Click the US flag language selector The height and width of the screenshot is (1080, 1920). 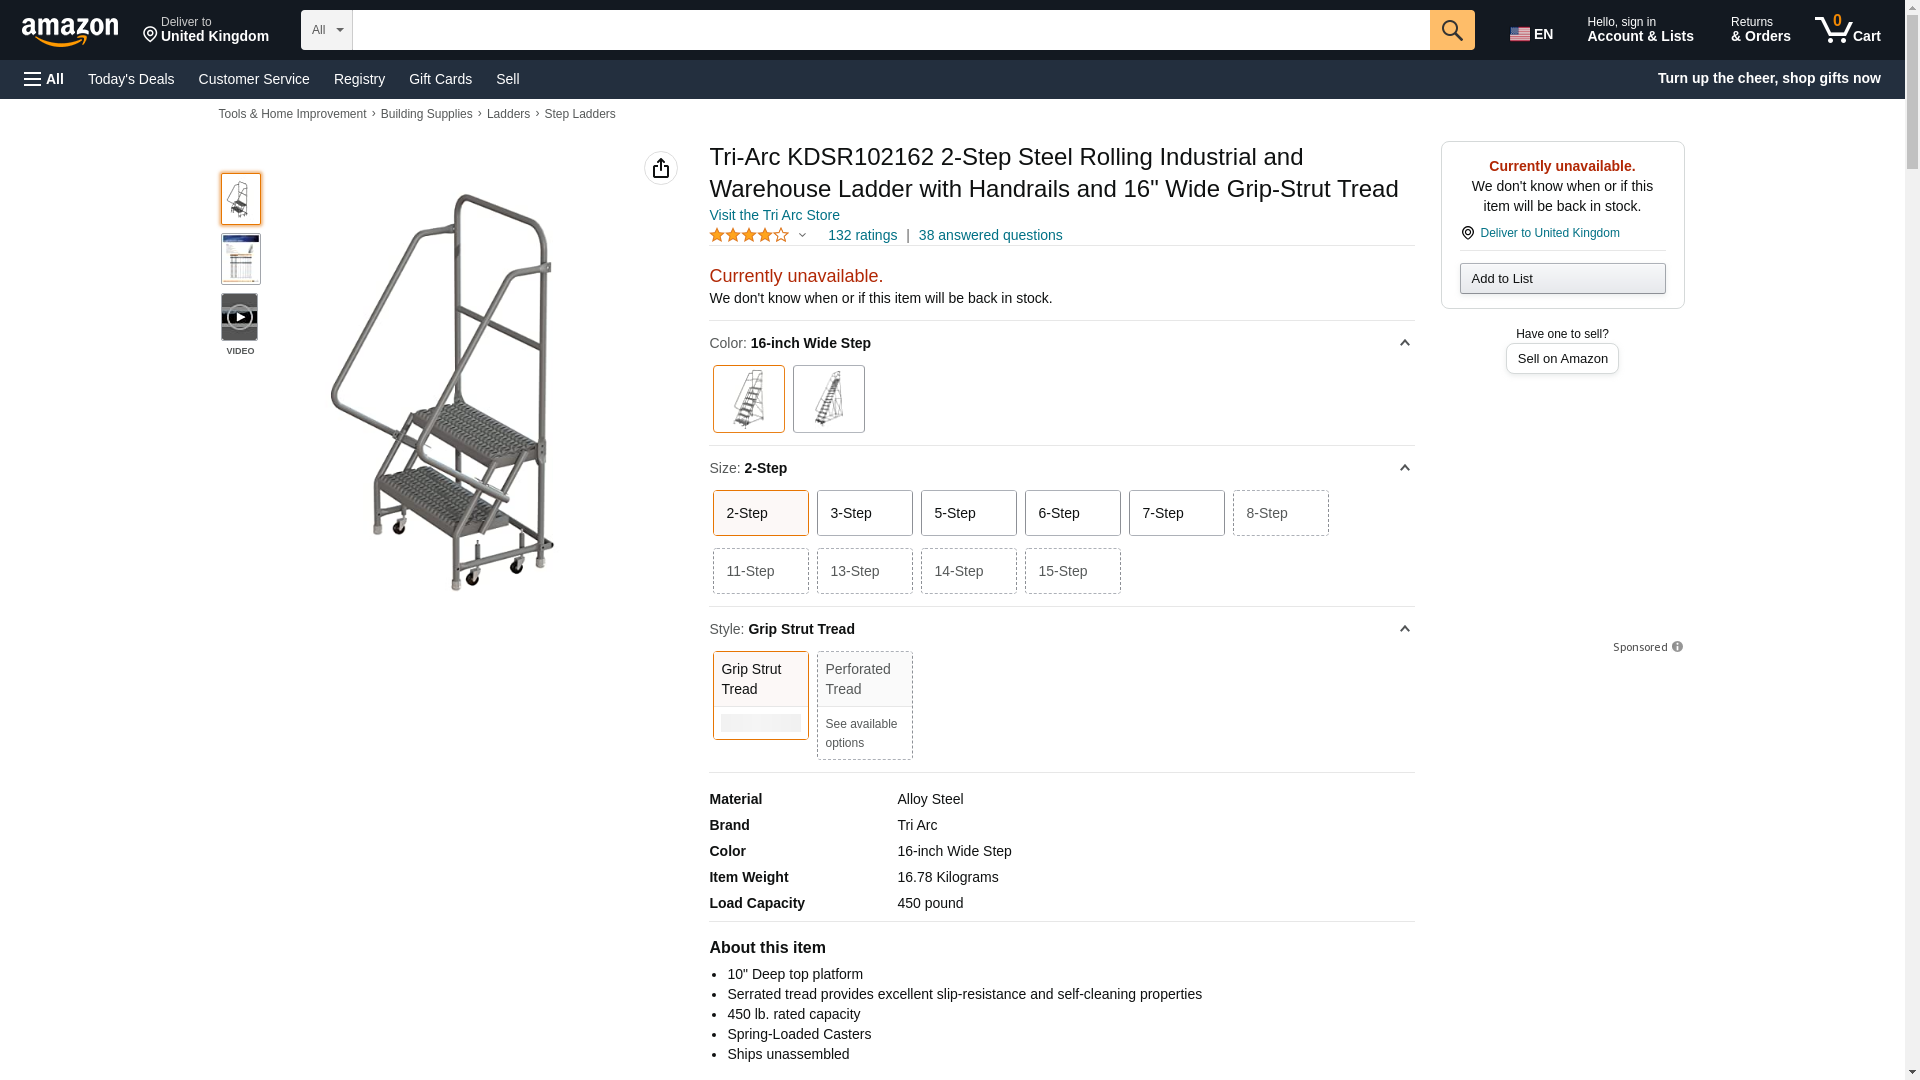pyautogui.click(x=1531, y=34)
